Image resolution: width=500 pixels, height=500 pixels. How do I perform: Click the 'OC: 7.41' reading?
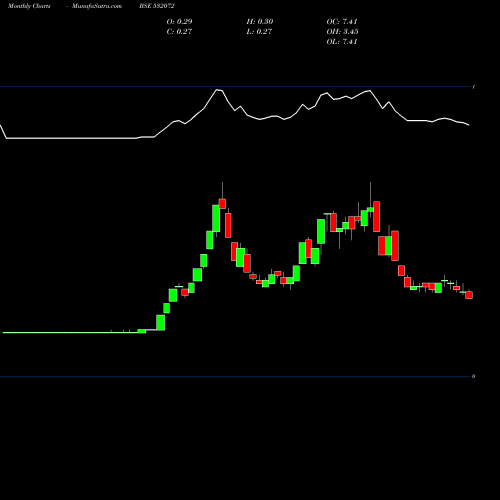(342, 22)
